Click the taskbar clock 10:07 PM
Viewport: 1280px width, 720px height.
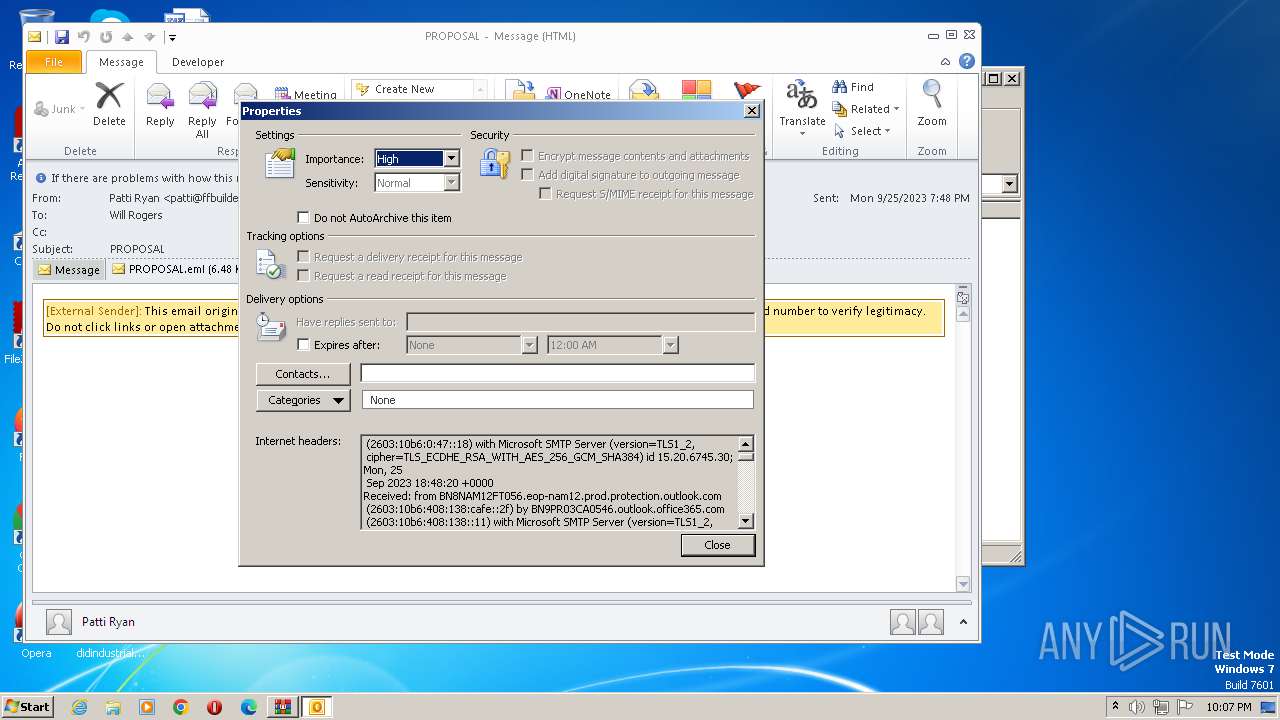coord(1229,707)
